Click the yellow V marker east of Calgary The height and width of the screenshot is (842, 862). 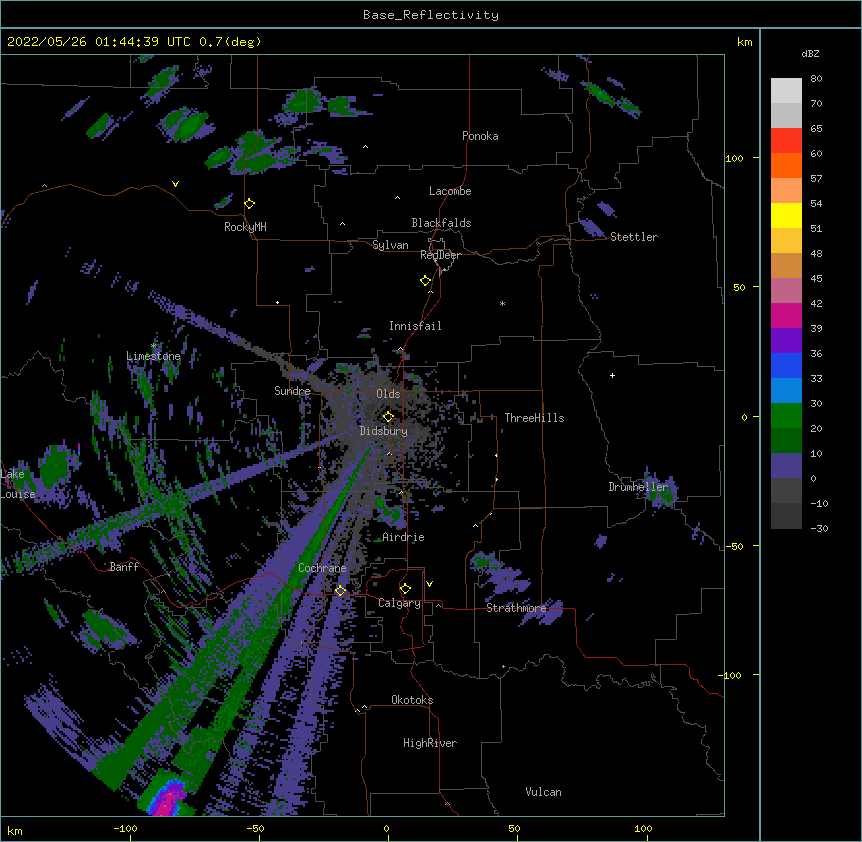(x=429, y=584)
